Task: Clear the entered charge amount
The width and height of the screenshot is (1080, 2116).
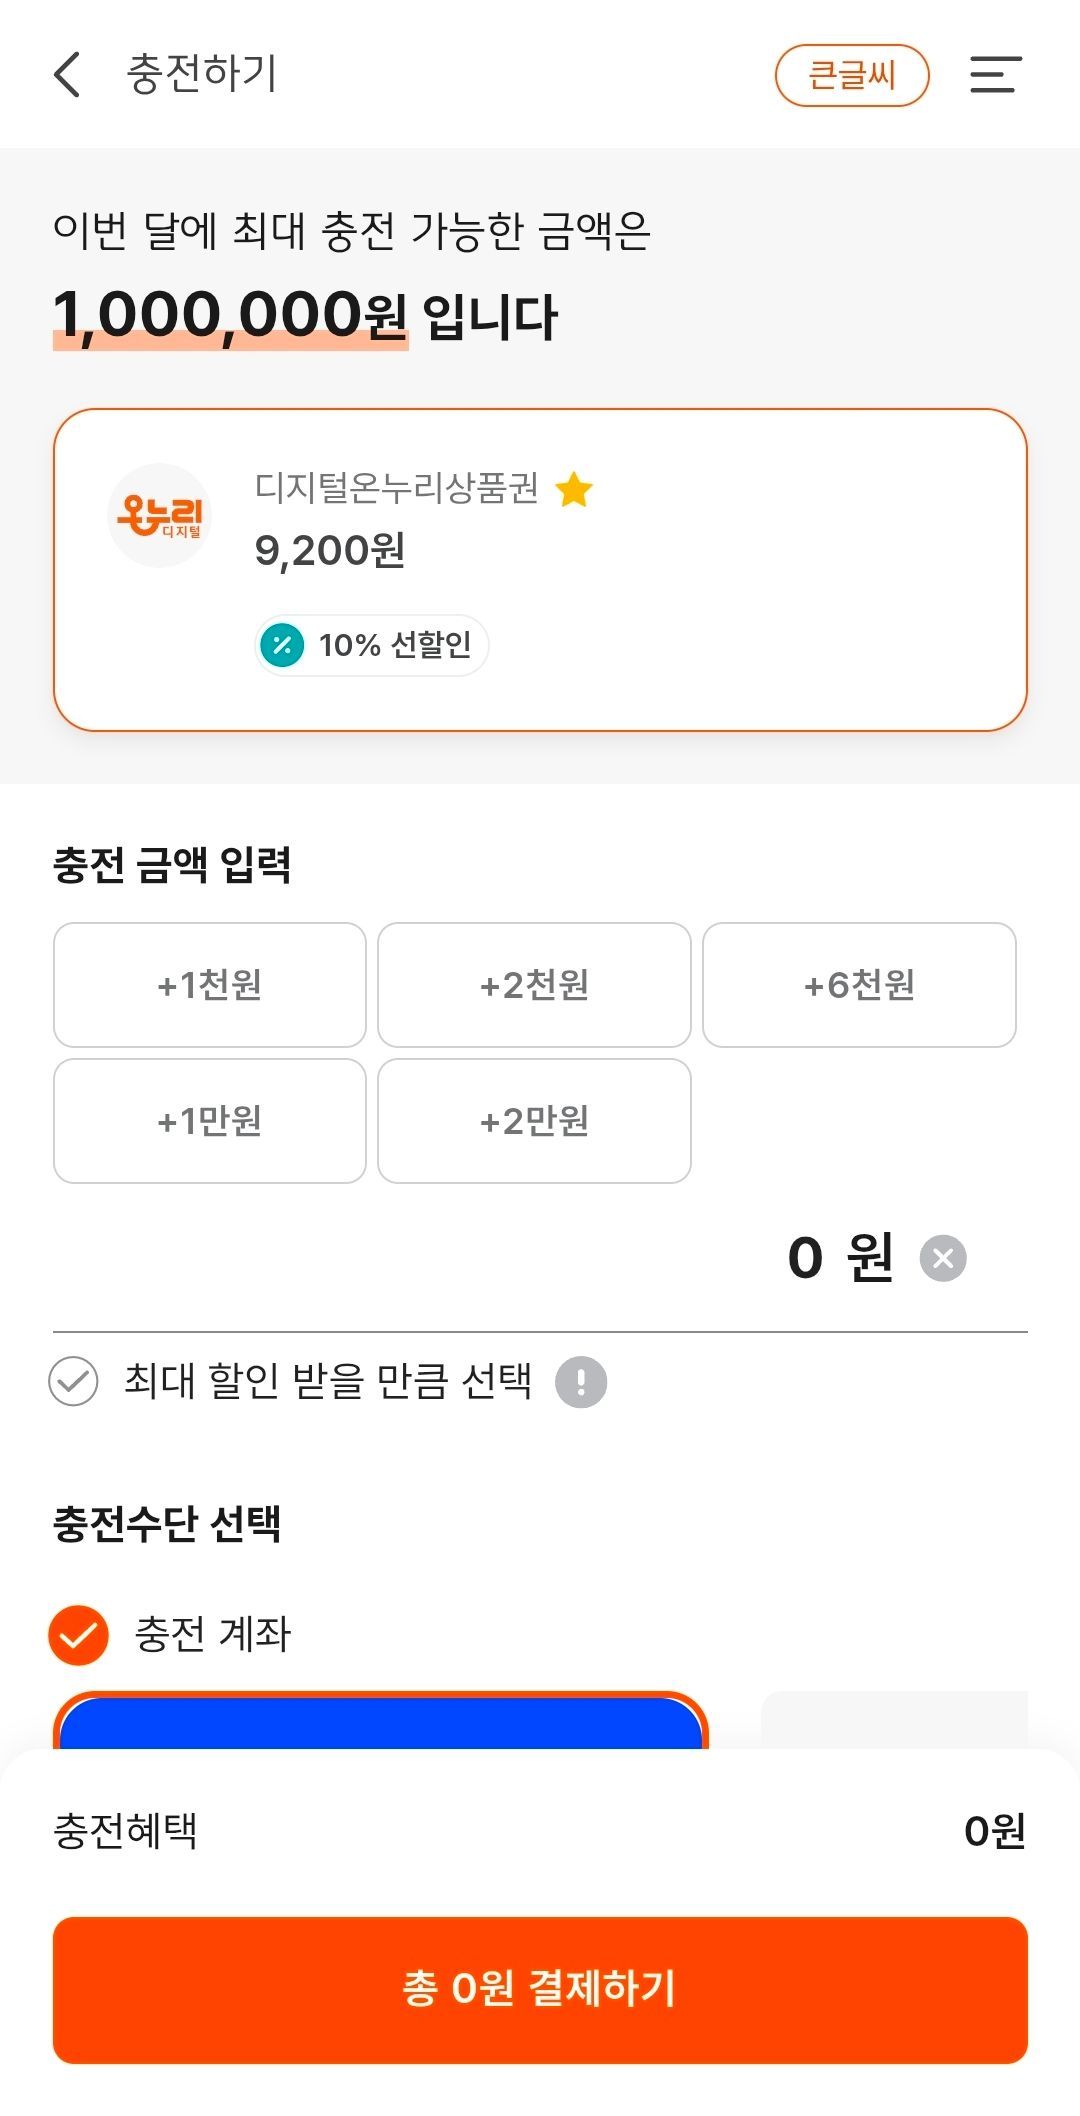Action: coord(943,1258)
